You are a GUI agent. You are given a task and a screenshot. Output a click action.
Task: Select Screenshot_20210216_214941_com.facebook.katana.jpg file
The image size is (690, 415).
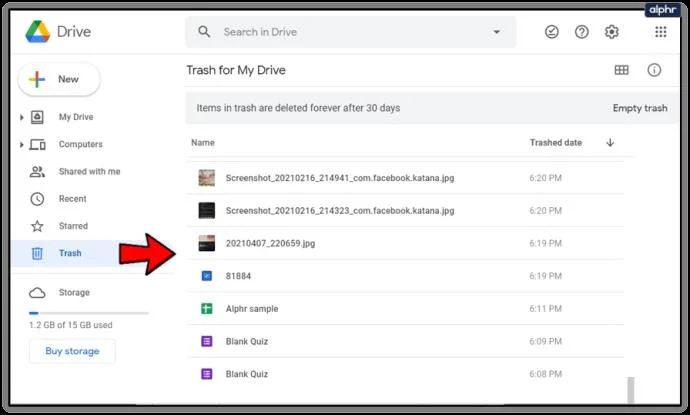tap(405, 178)
